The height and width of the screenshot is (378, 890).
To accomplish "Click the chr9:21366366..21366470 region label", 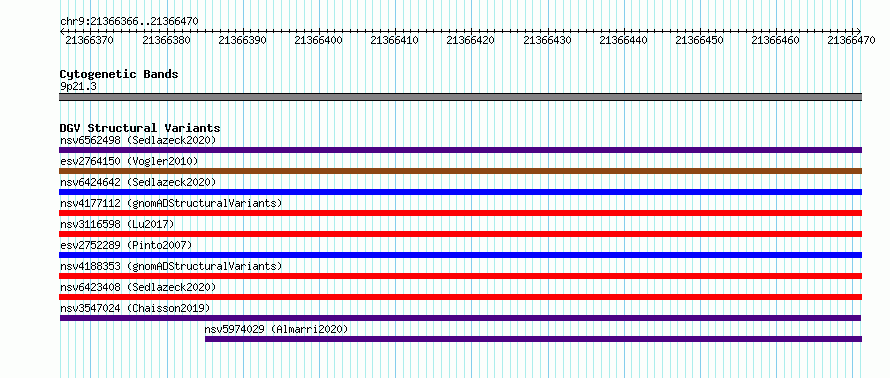I will pyautogui.click(x=129, y=21).
